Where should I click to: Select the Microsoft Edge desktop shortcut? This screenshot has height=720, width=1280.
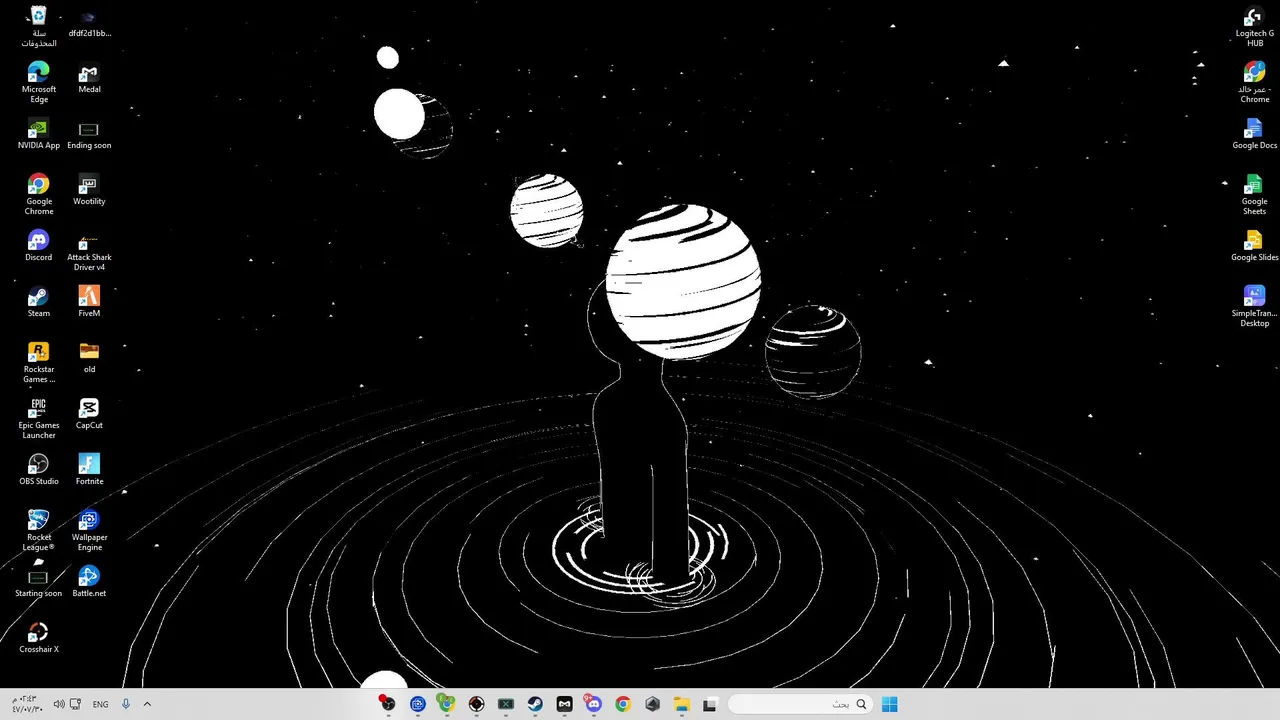[x=38, y=83]
